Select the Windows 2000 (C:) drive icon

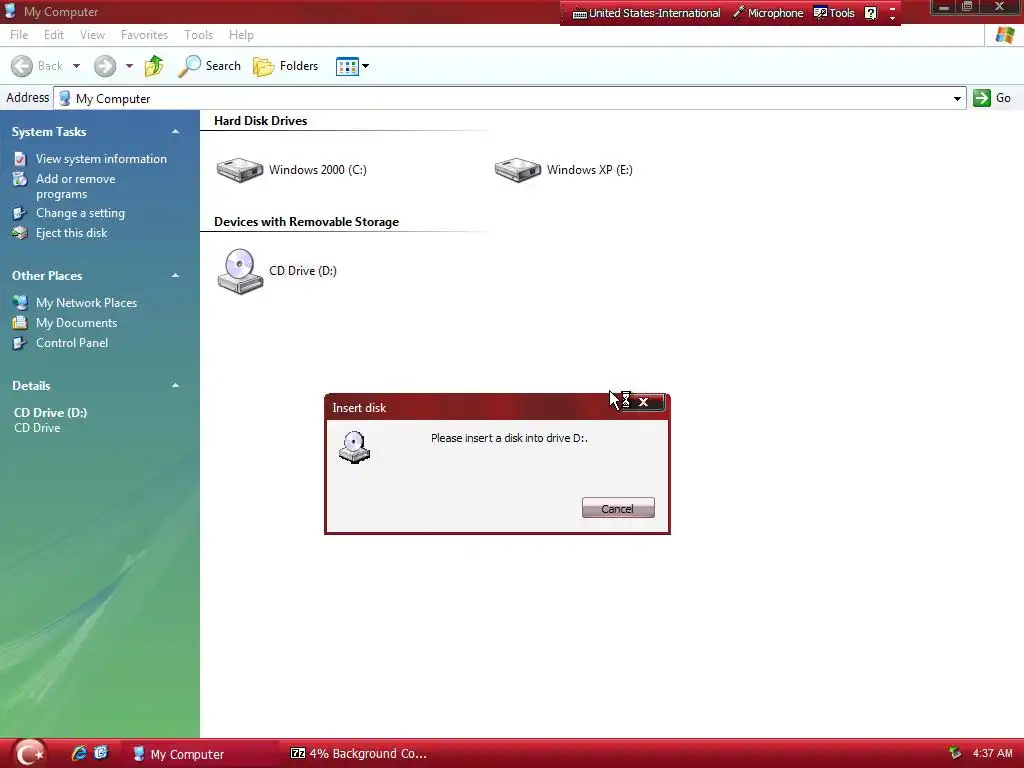point(240,170)
